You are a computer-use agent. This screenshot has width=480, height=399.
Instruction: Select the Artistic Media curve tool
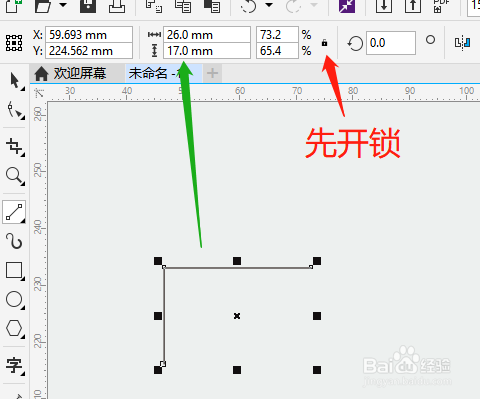pos(14,241)
